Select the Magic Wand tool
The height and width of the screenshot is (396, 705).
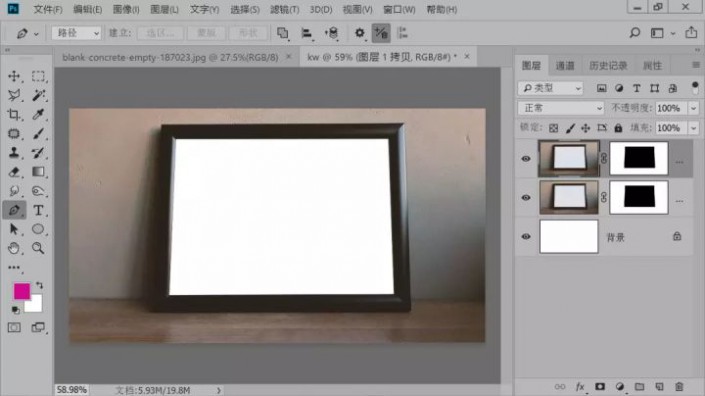coord(38,95)
